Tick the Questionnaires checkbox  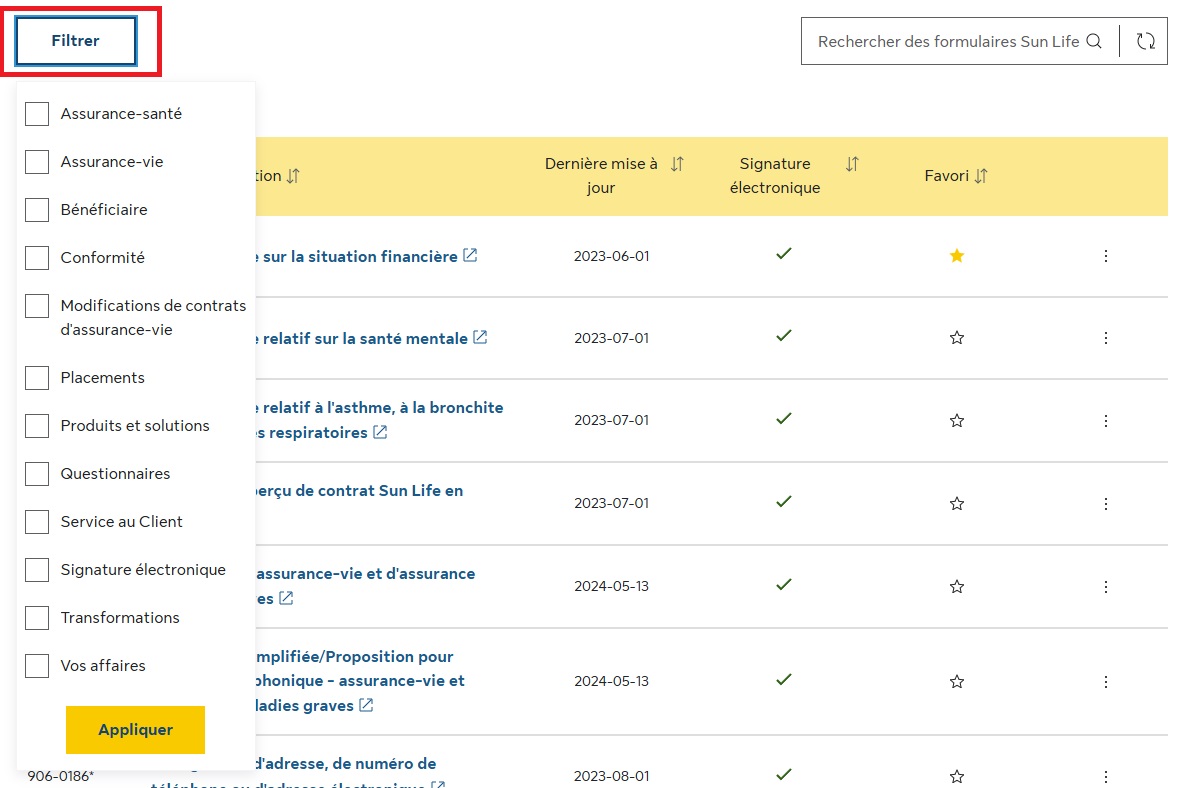click(37, 474)
